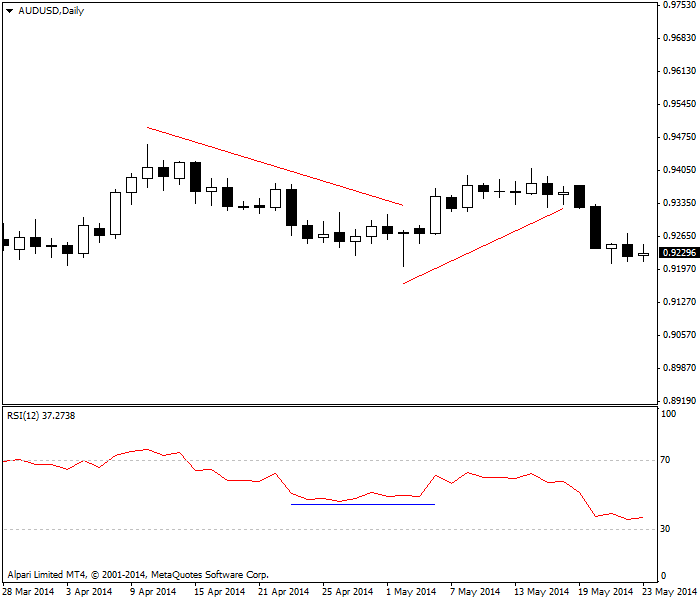Click the tall black candle near 21 Apr
This screenshot has width=700, height=600.
291,207
